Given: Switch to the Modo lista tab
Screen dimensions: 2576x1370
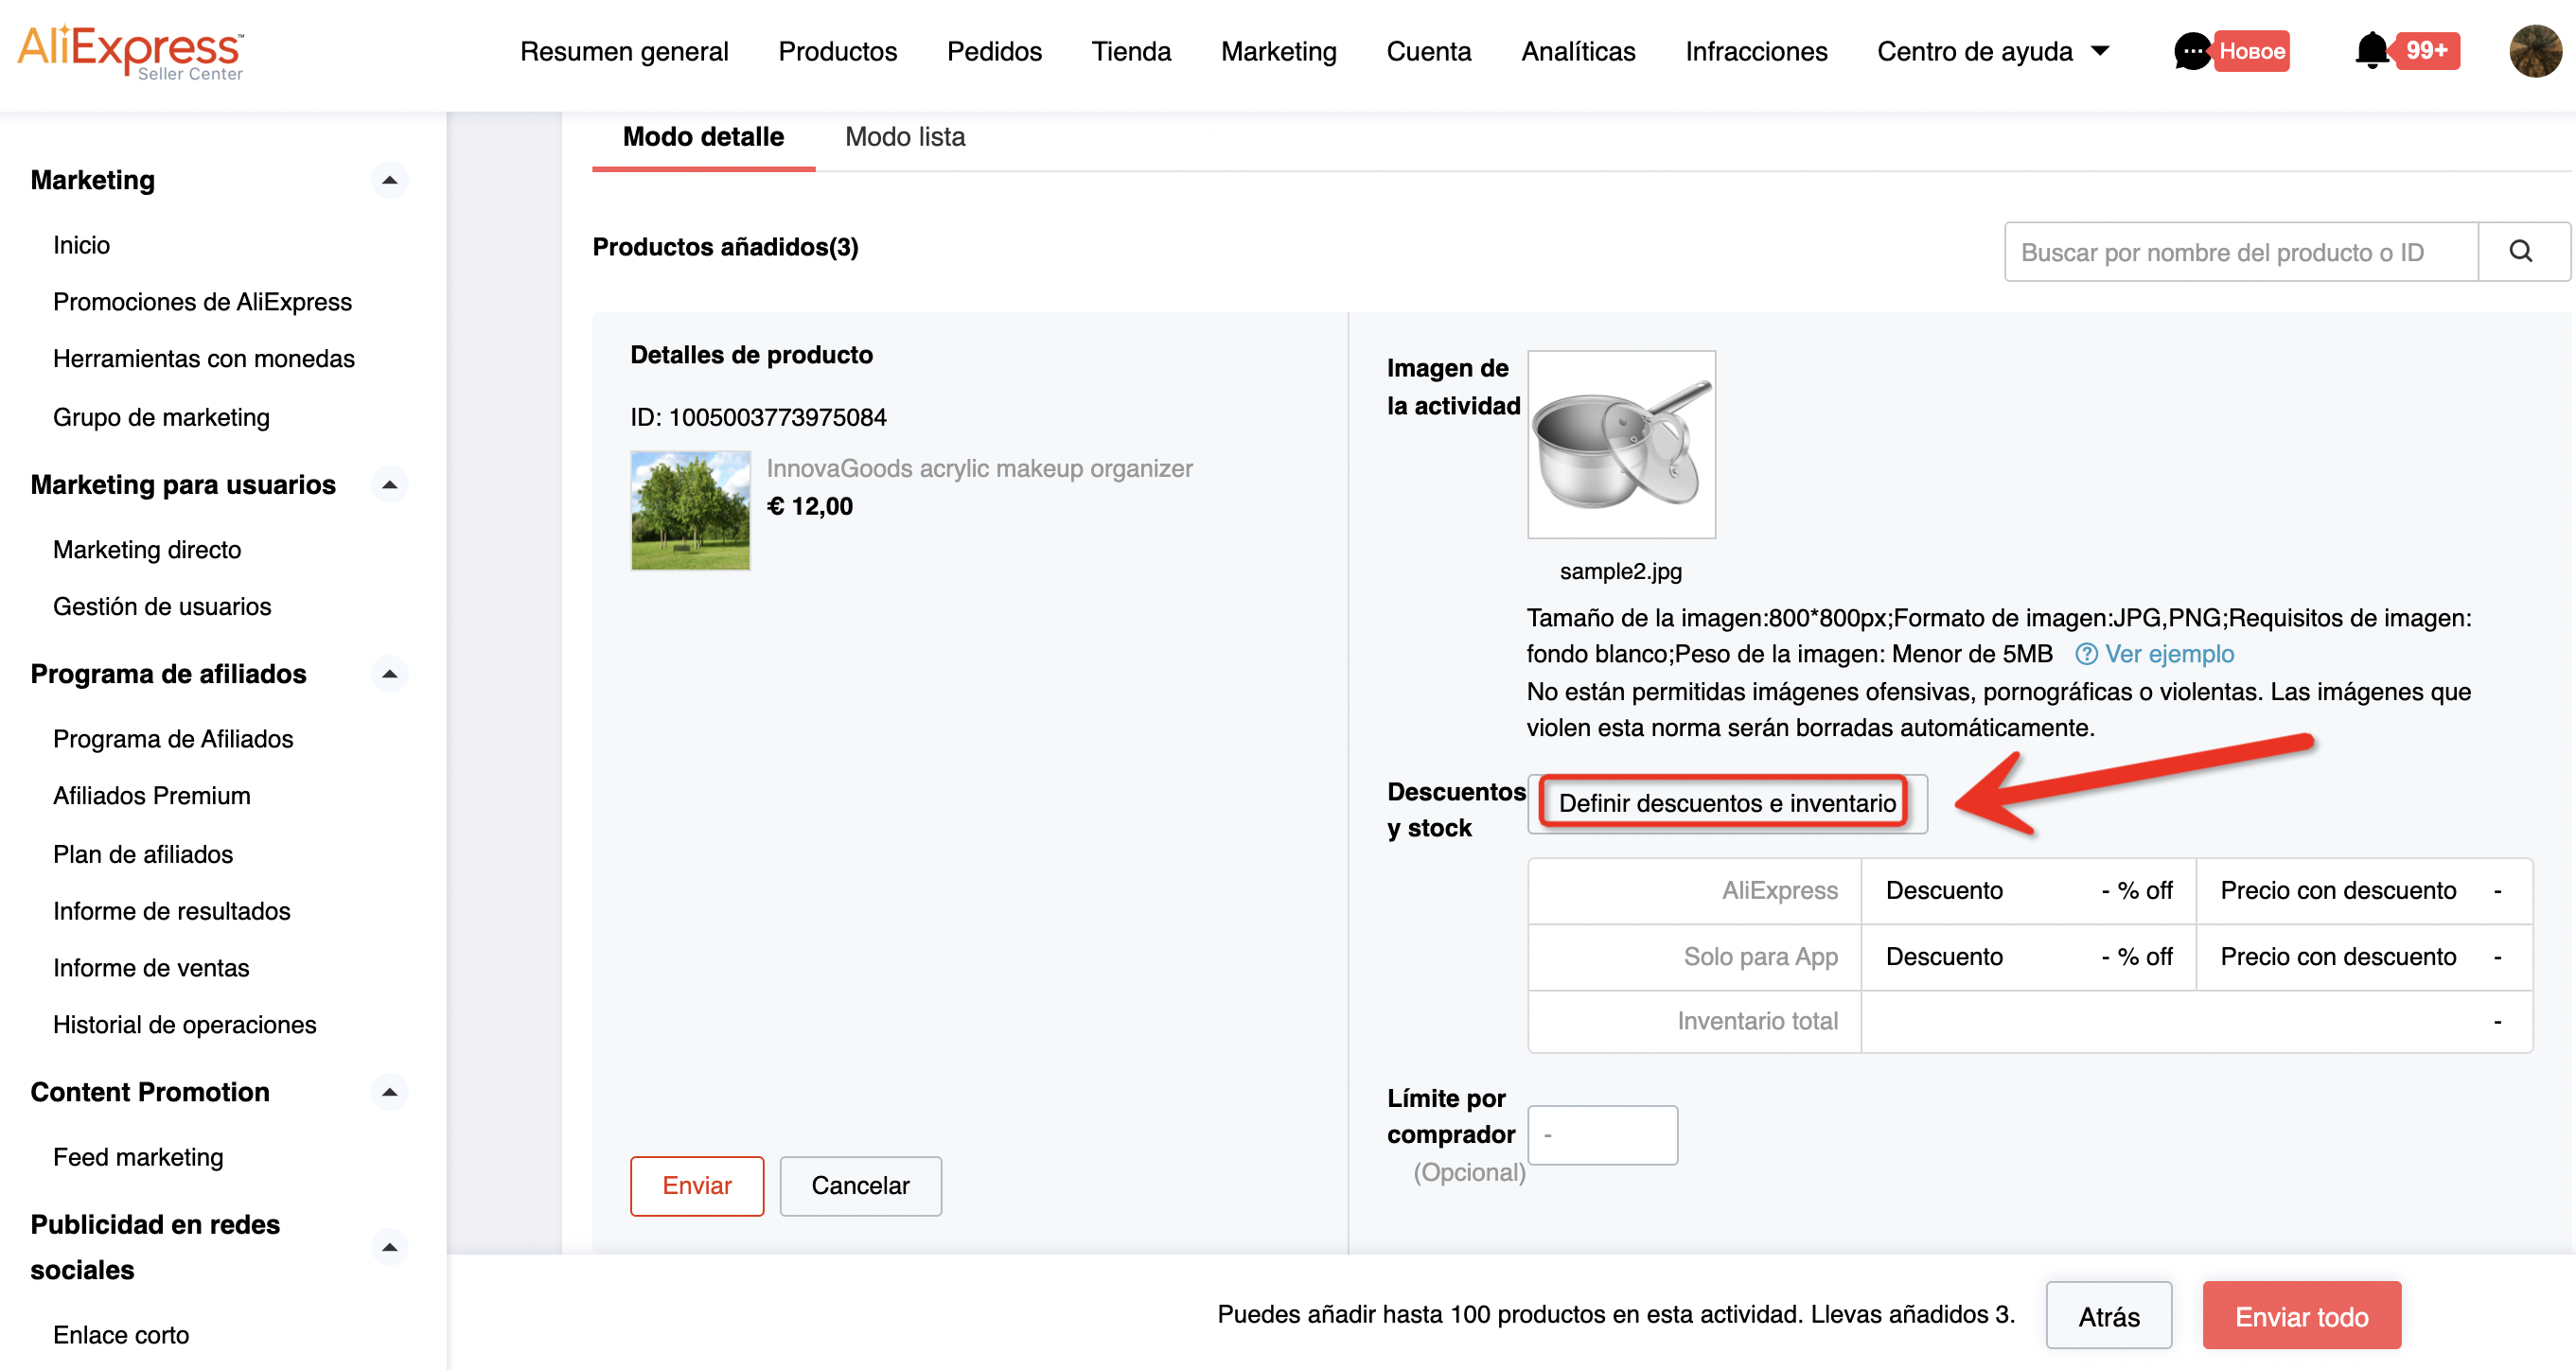Looking at the screenshot, I should 905,137.
